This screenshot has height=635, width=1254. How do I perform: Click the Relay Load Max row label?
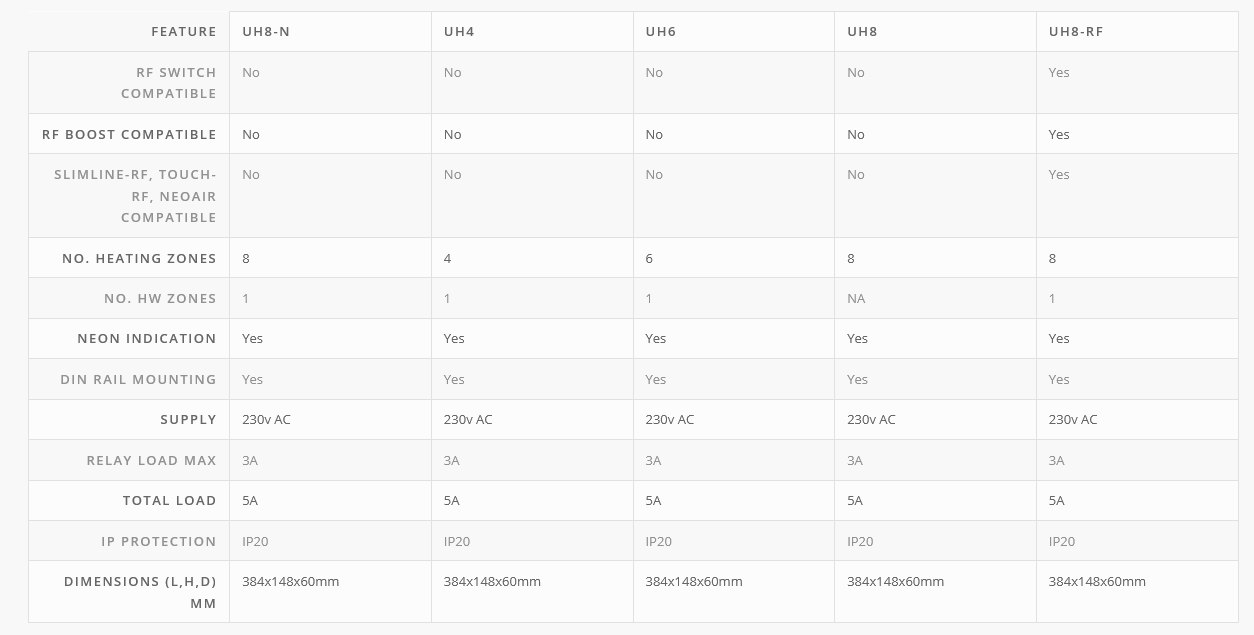click(151, 460)
